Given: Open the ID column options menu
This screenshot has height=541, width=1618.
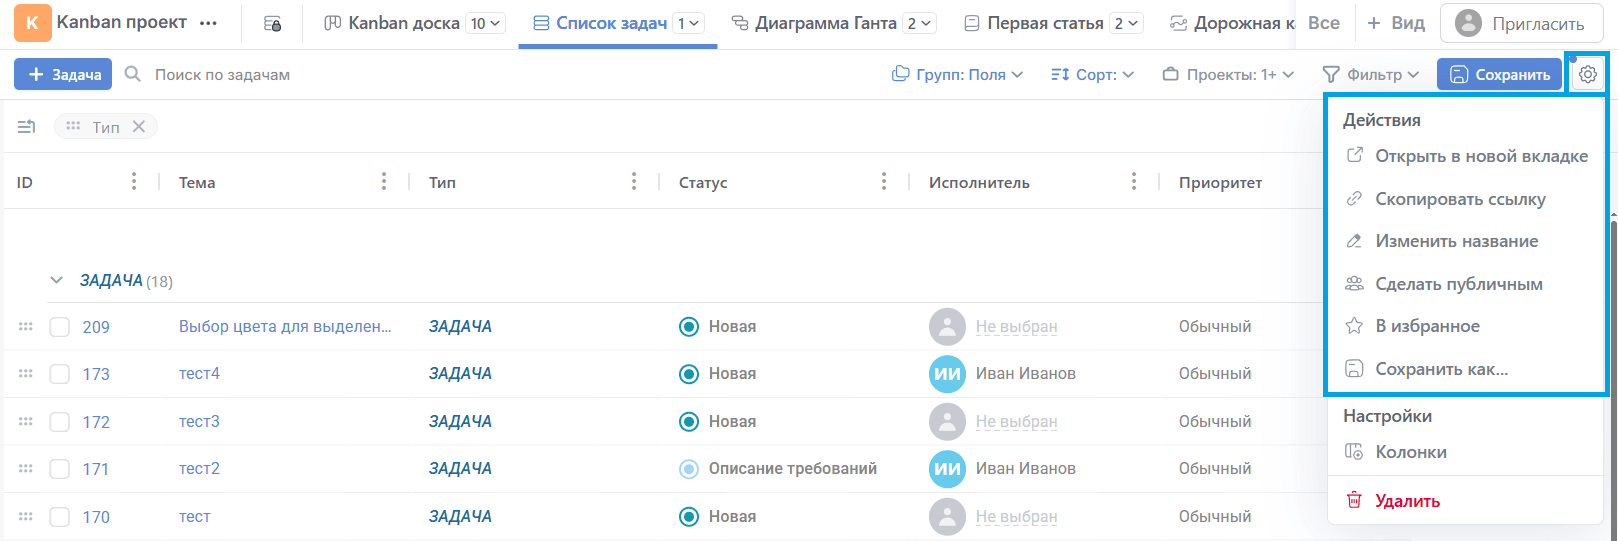Looking at the screenshot, I should 134,181.
